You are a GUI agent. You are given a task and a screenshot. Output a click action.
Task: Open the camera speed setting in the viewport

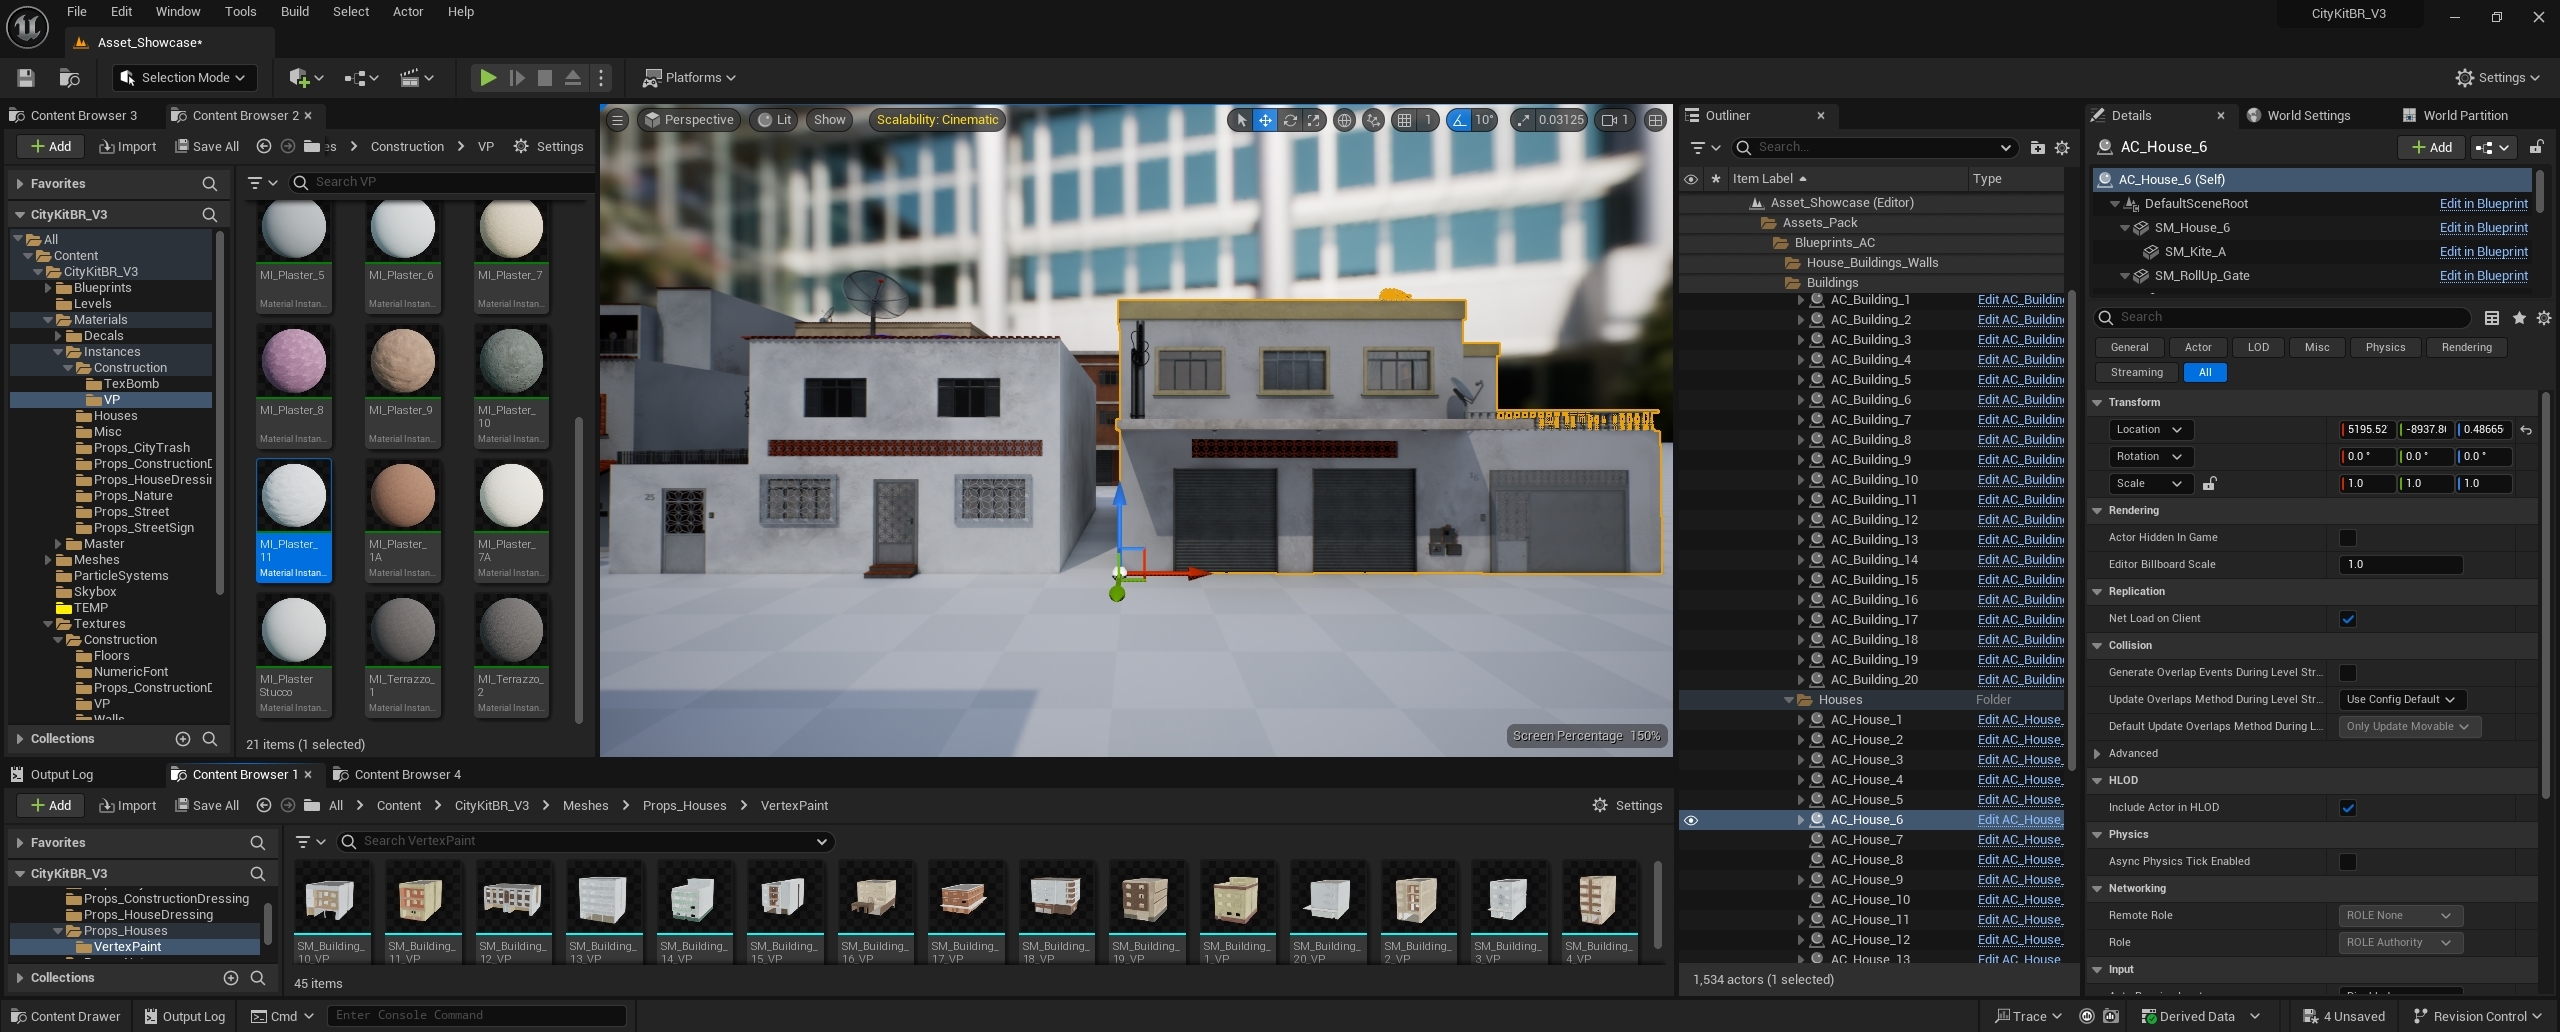pyautogui.click(x=1616, y=120)
